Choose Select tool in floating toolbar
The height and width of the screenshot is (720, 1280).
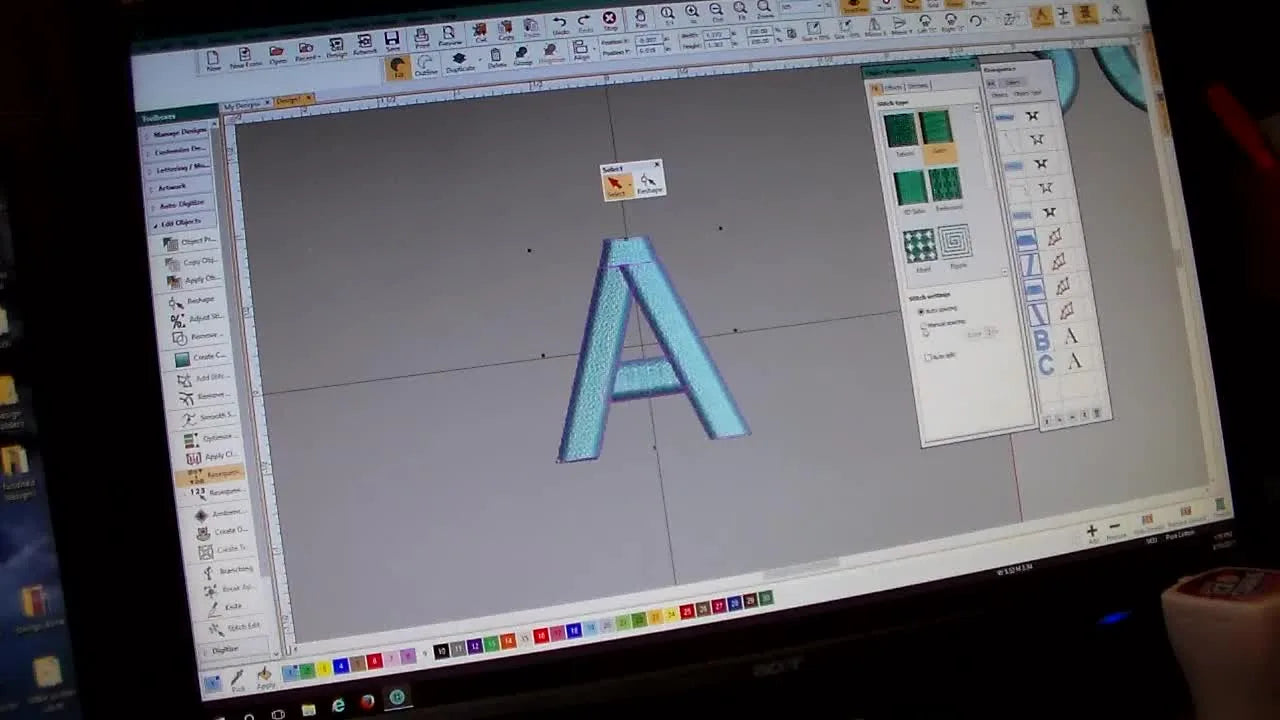coord(616,185)
